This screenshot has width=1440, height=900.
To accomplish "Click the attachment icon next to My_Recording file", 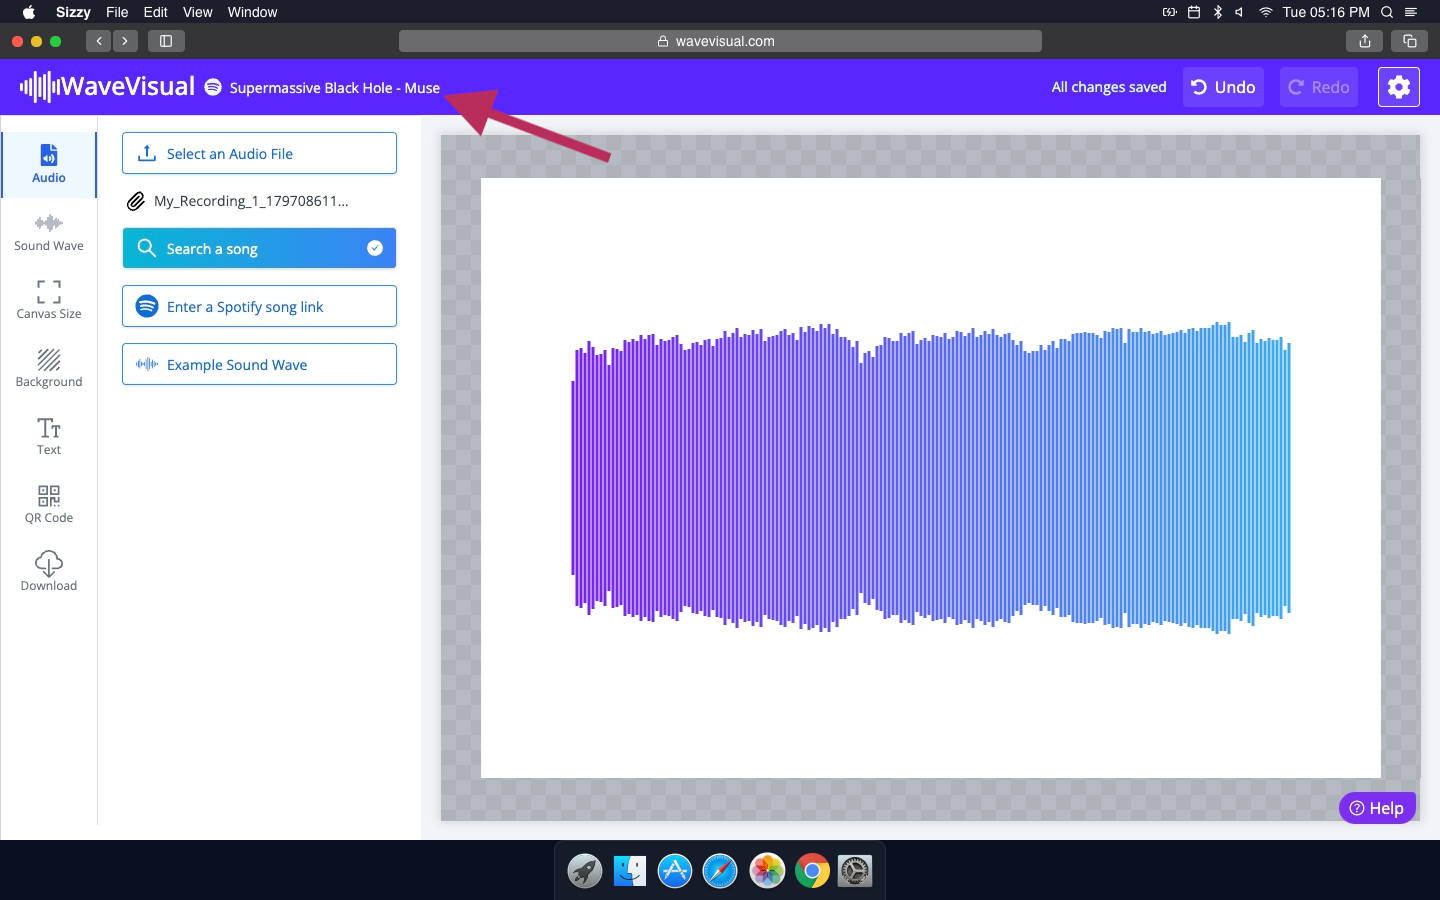I will point(136,200).
